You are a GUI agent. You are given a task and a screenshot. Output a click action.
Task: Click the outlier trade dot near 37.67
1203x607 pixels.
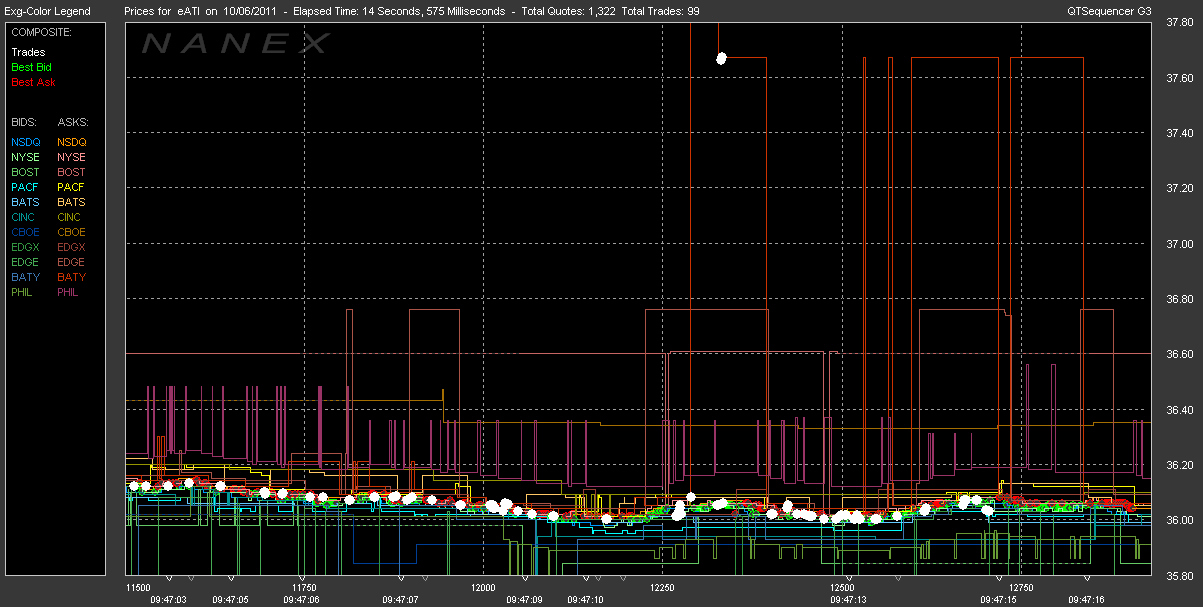721,58
